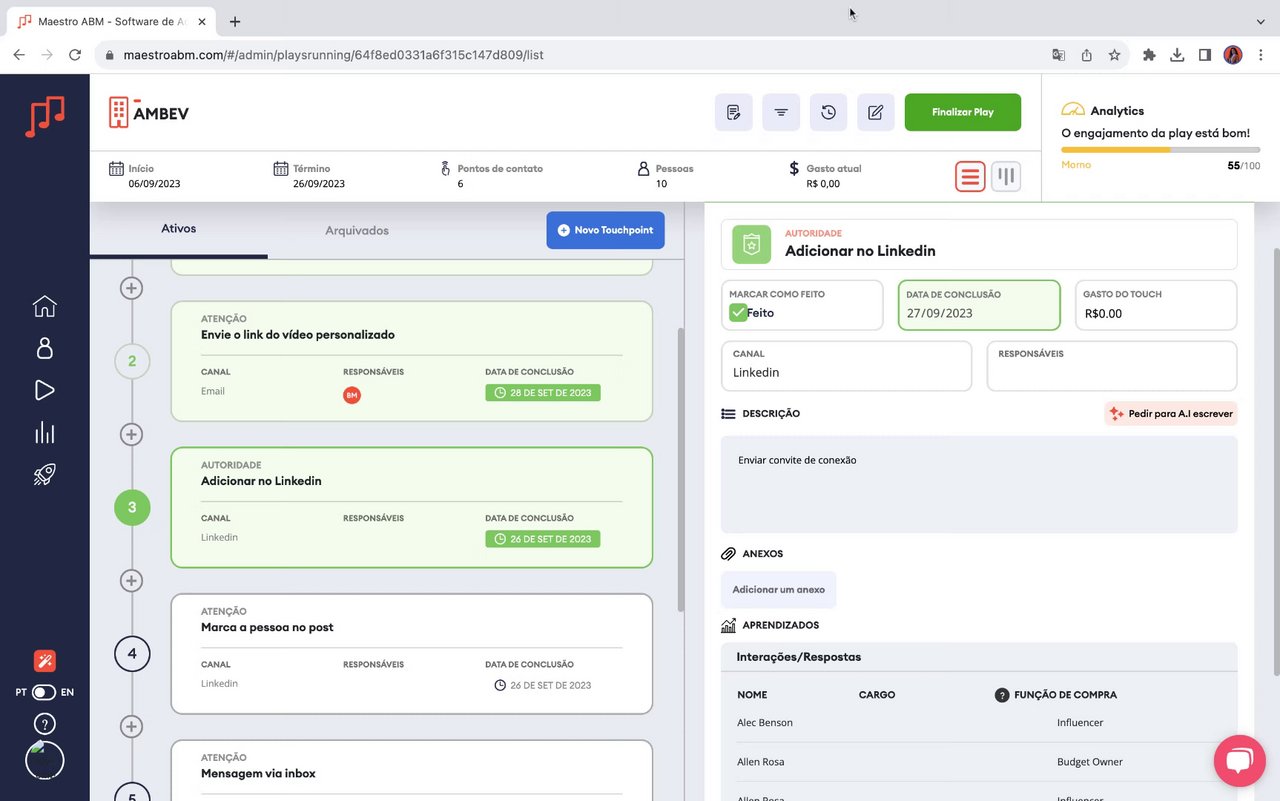Click the Função de Compra help icon
The height and width of the screenshot is (801, 1280).
coord(1002,695)
